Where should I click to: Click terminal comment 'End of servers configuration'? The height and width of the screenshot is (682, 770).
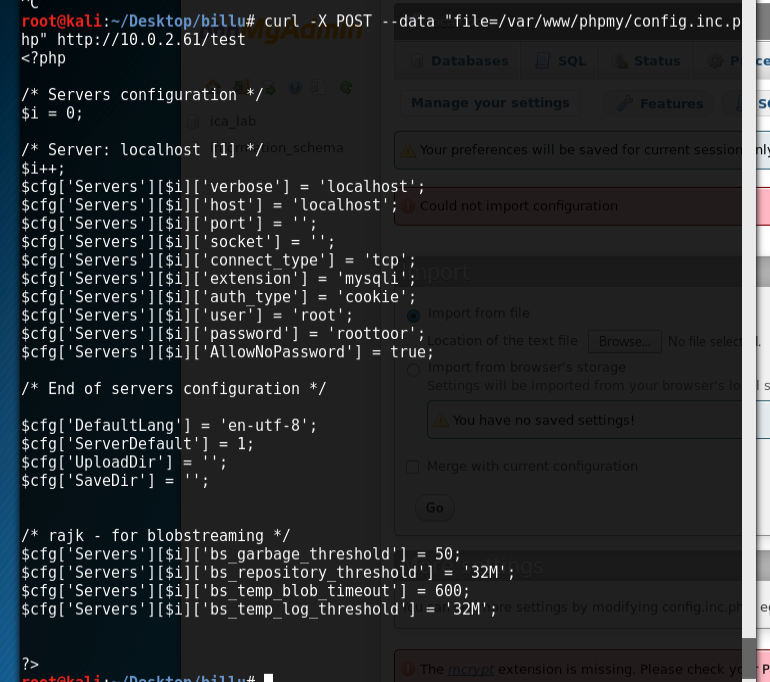point(173,389)
